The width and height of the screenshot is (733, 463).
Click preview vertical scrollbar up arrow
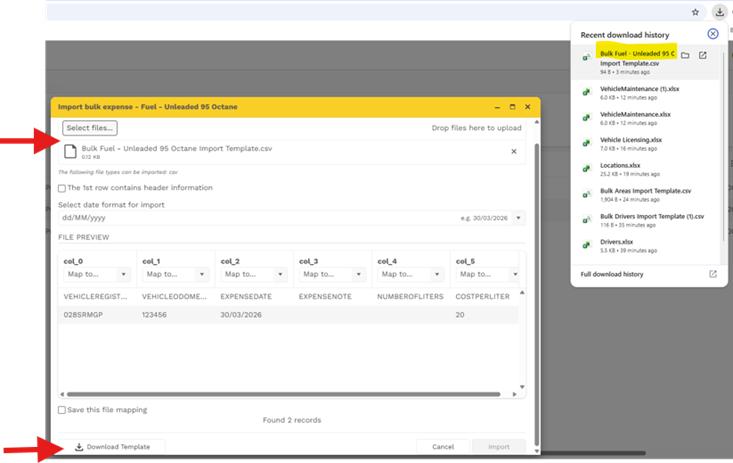point(522,292)
